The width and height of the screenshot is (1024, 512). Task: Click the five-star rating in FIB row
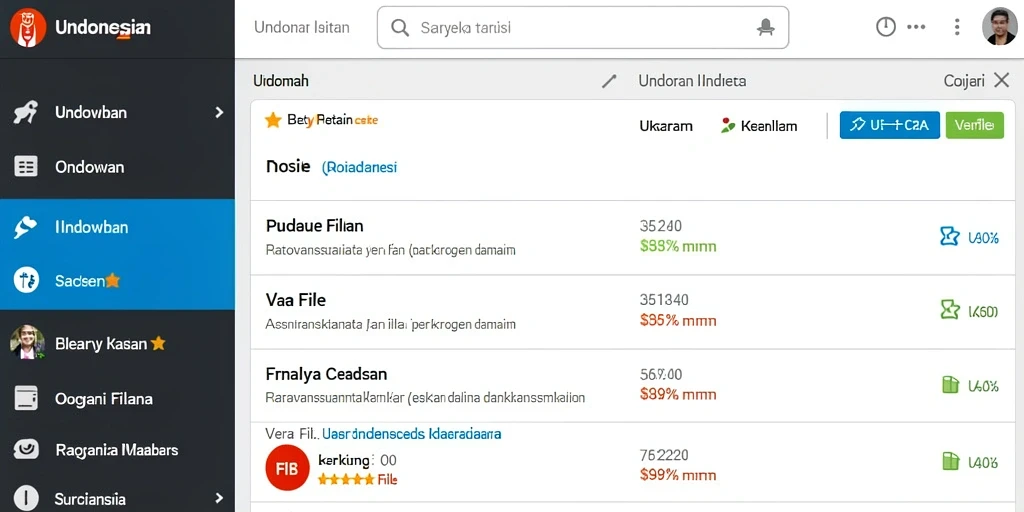tap(346, 479)
